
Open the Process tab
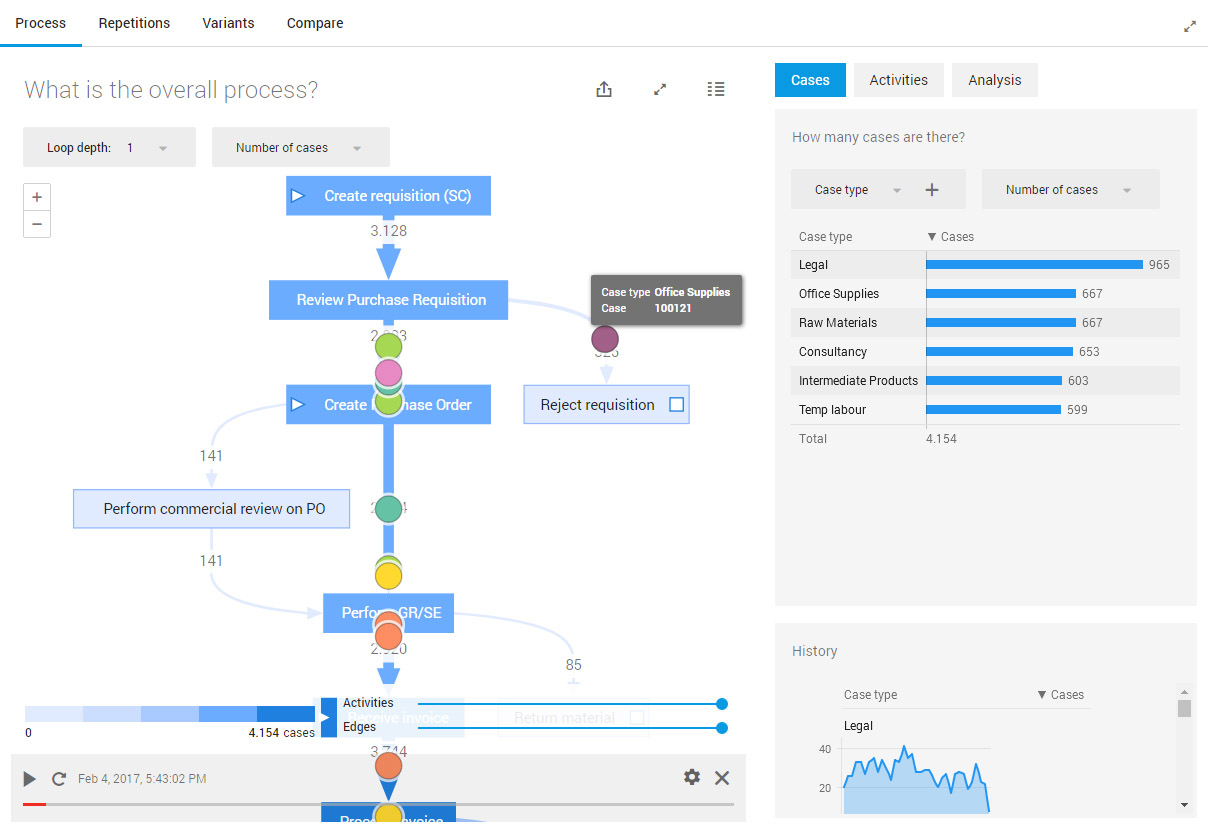click(40, 23)
